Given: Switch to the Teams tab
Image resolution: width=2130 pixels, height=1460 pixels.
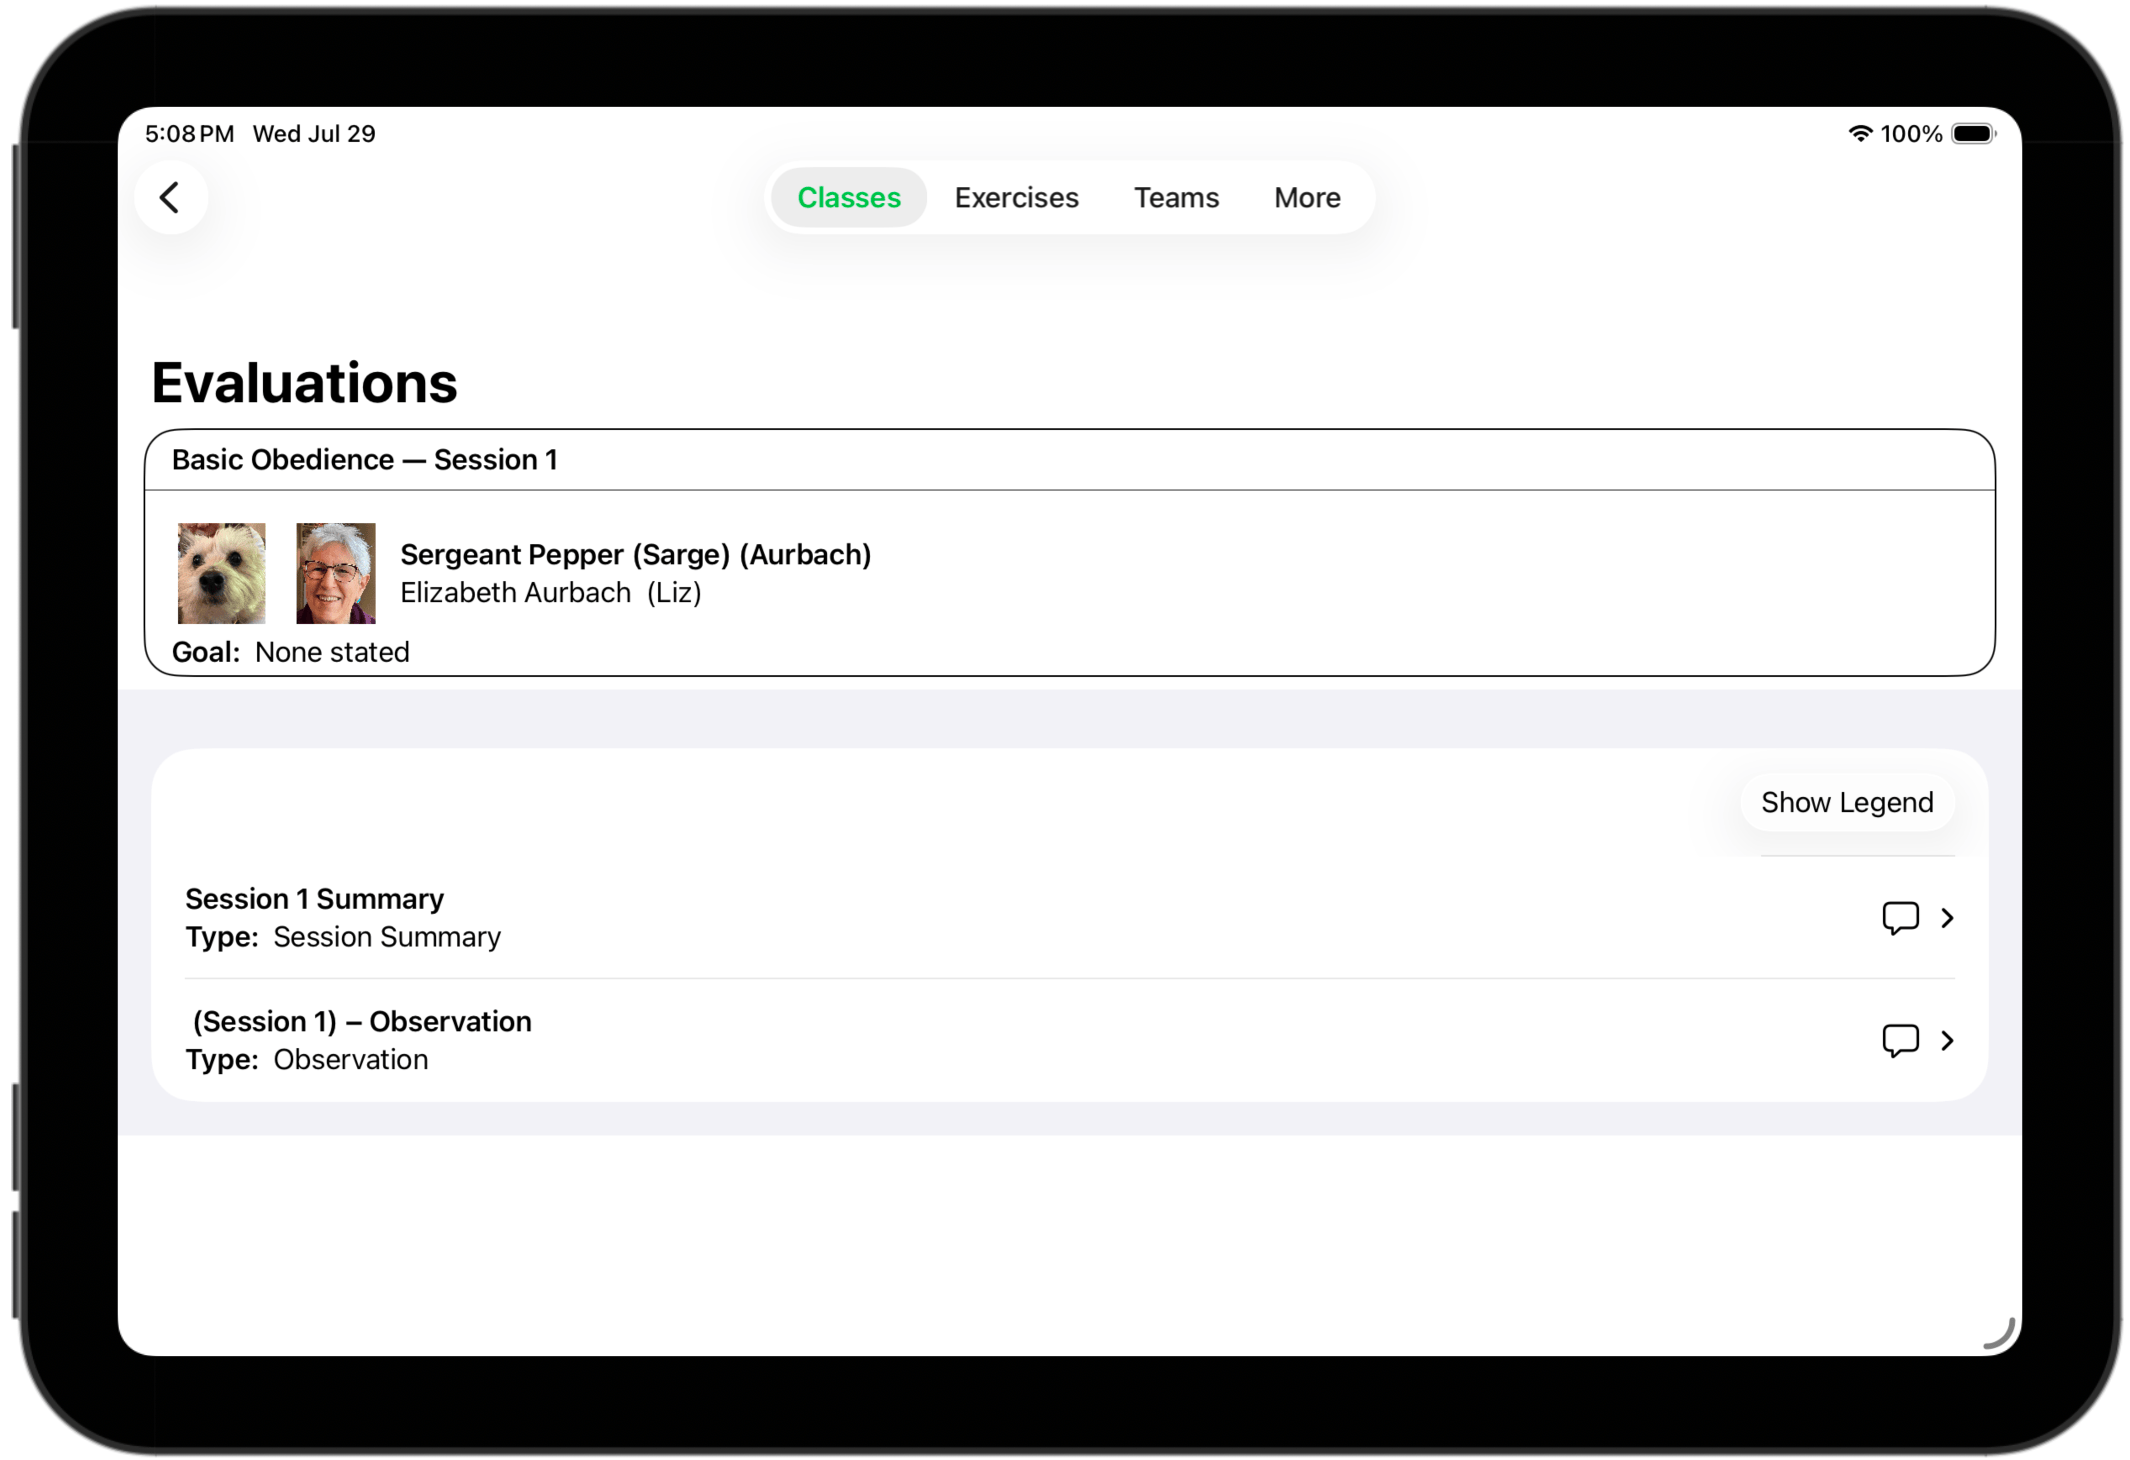Looking at the screenshot, I should pyautogui.click(x=1176, y=197).
